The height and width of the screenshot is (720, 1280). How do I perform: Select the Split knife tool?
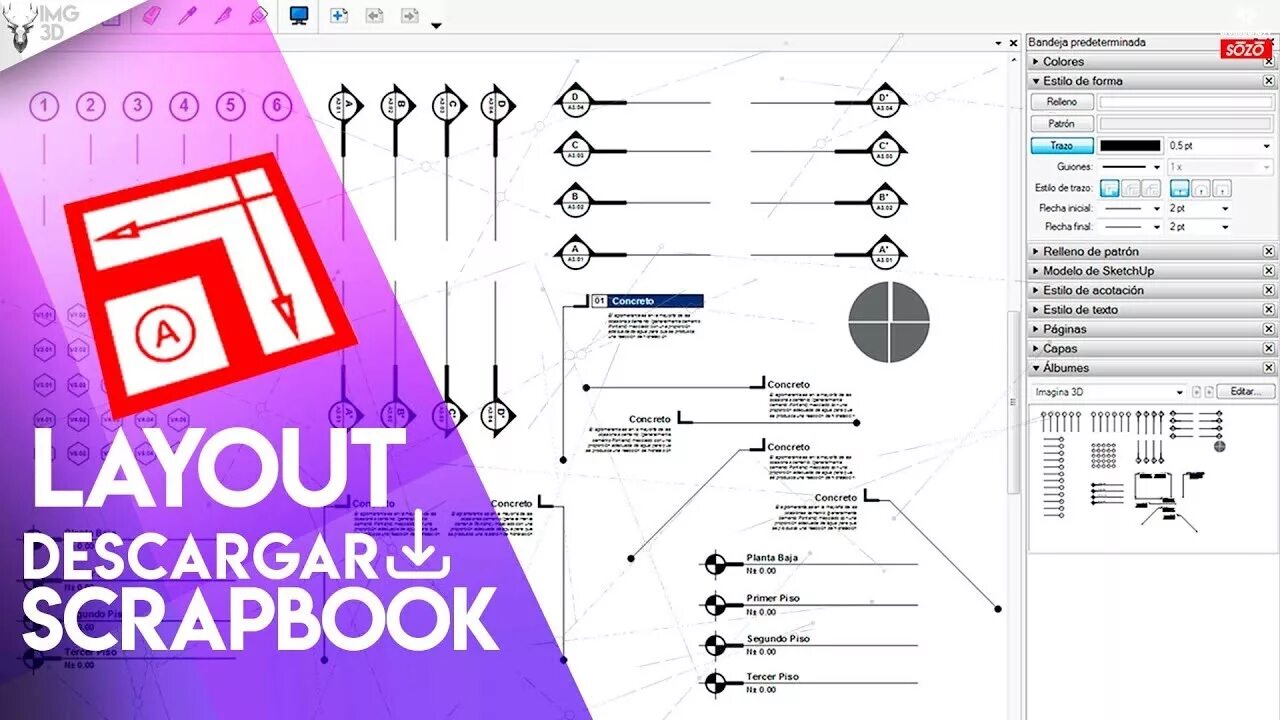tap(223, 16)
